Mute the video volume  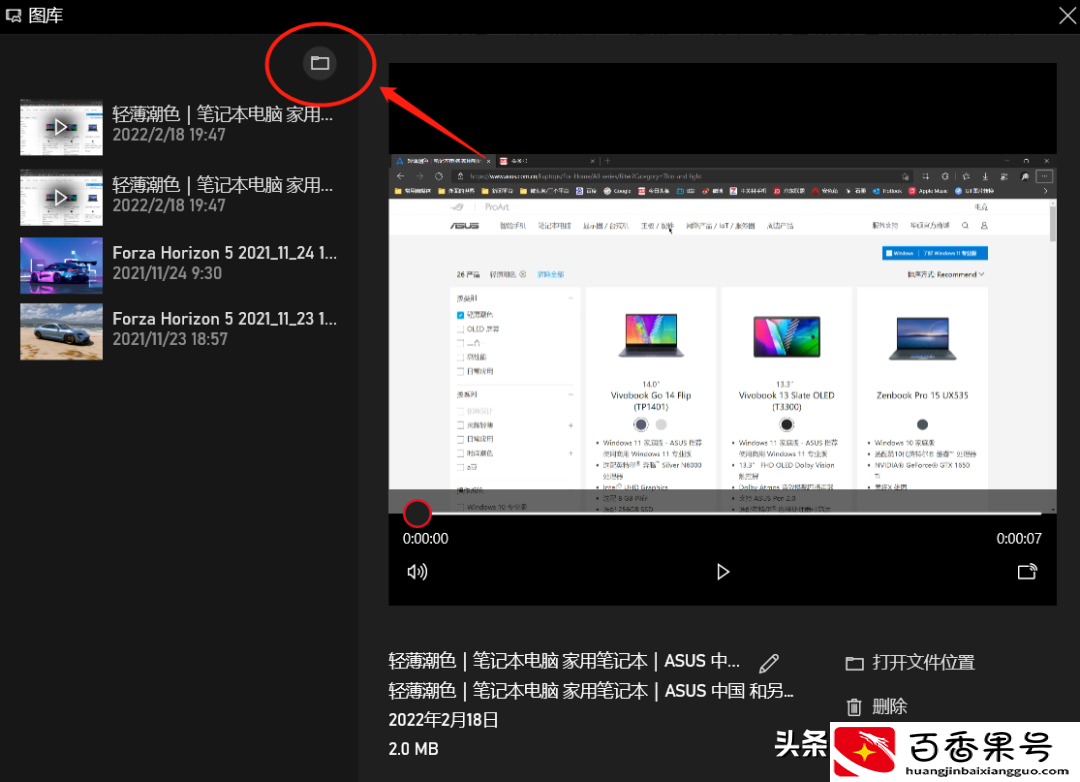pos(417,572)
